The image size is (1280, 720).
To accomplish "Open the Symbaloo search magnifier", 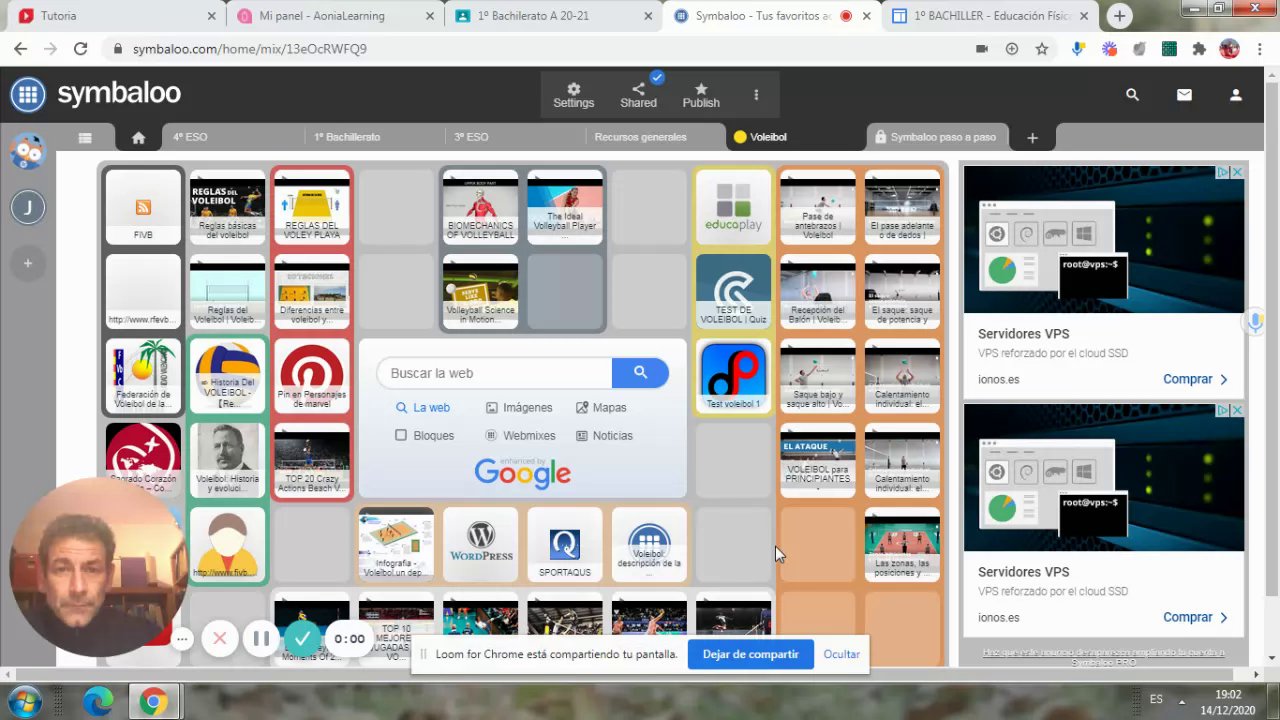I will [1132, 95].
